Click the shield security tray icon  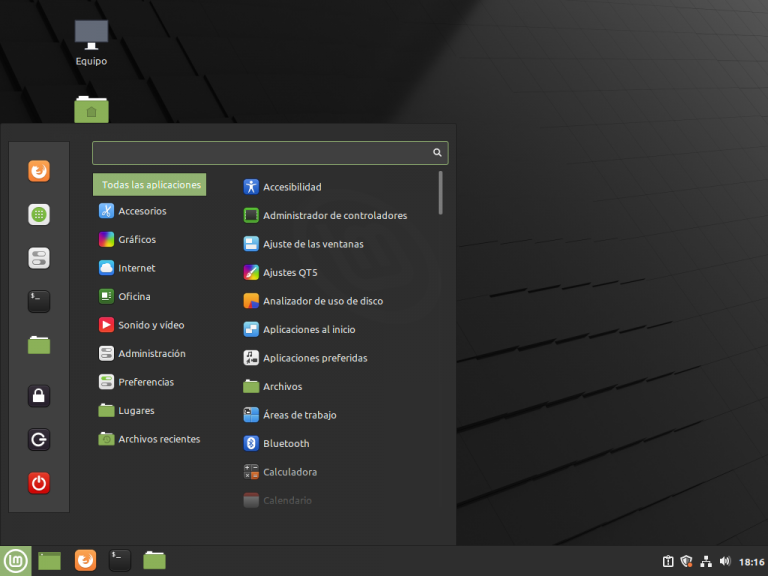[x=687, y=561]
